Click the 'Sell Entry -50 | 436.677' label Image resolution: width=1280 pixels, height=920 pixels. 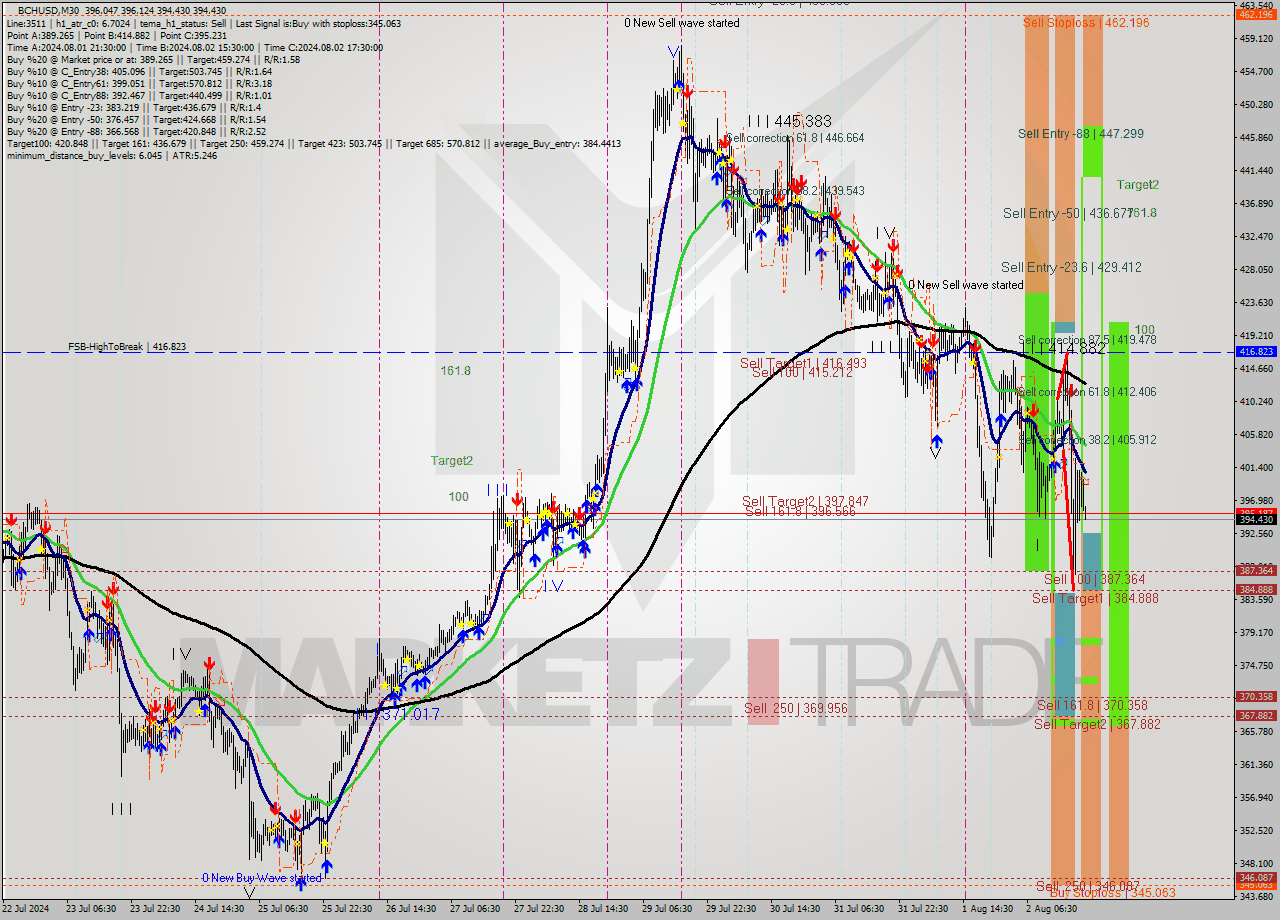pos(1068,213)
